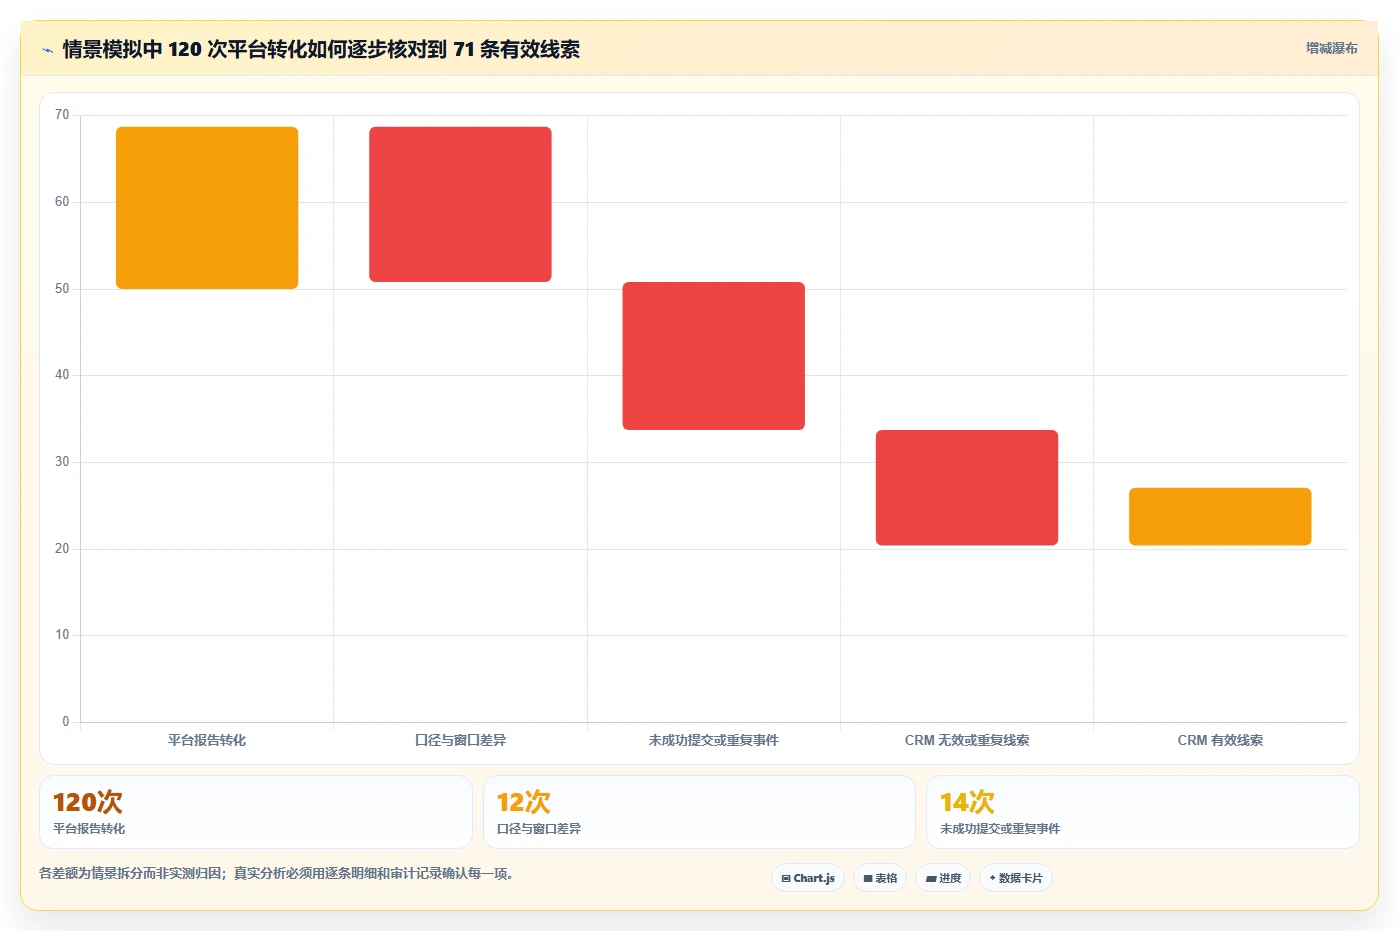Click axis label 平台报告转化 under chart
This screenshot has width=1399, height=931.
207,740
